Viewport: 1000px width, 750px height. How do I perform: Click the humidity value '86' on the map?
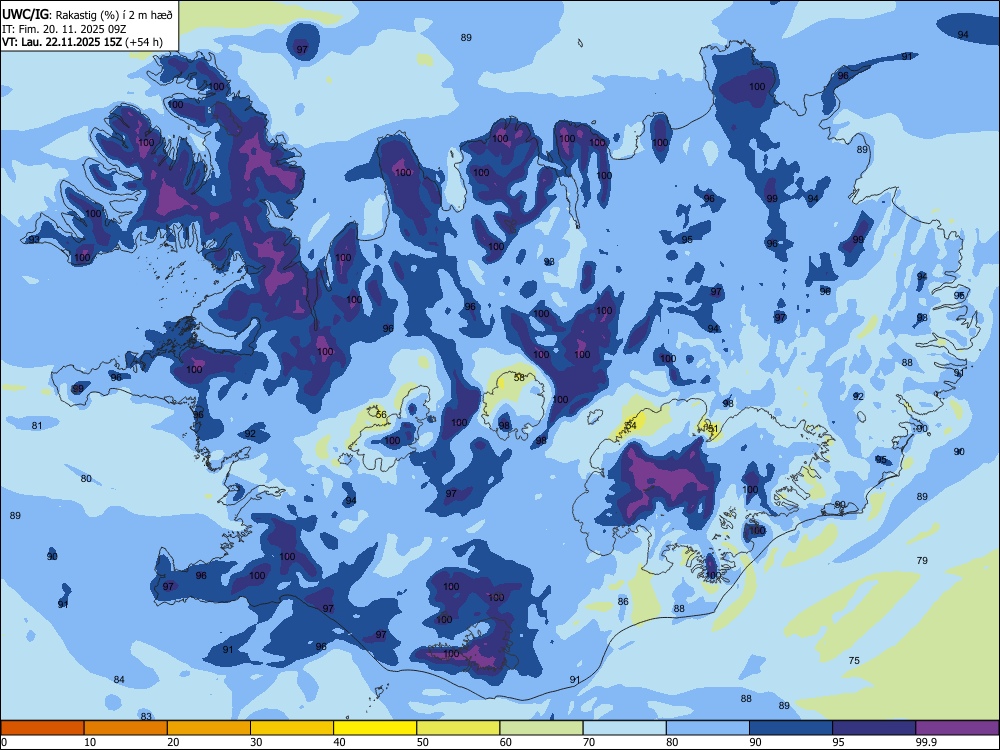[623, 601]
